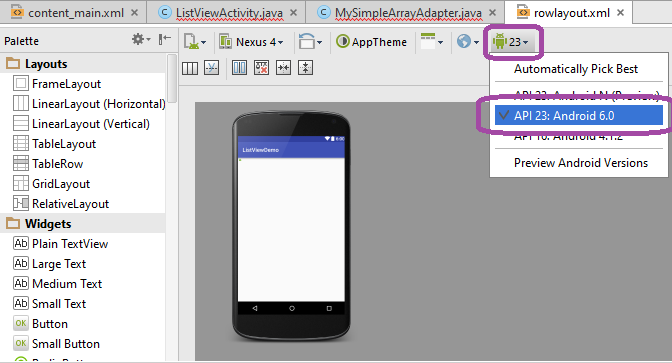This screenshot has width=672, height=363.
Task: Close the MySimpleArrayAdapter.java tab
Action: (493, 13)
